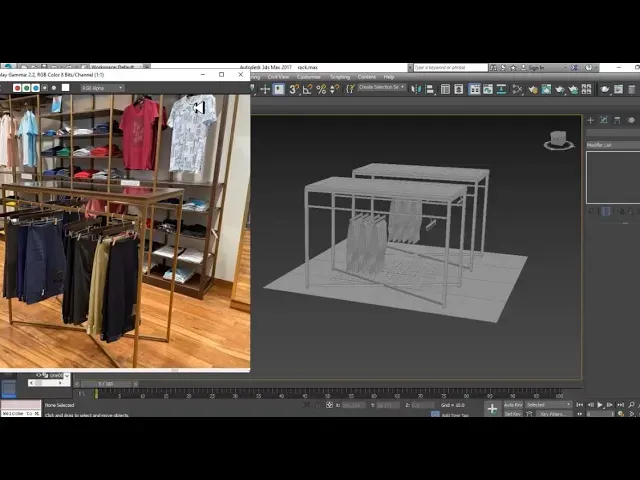Select the Move transform tool
This screenshot has height=480, width=640.
(265, 89)
